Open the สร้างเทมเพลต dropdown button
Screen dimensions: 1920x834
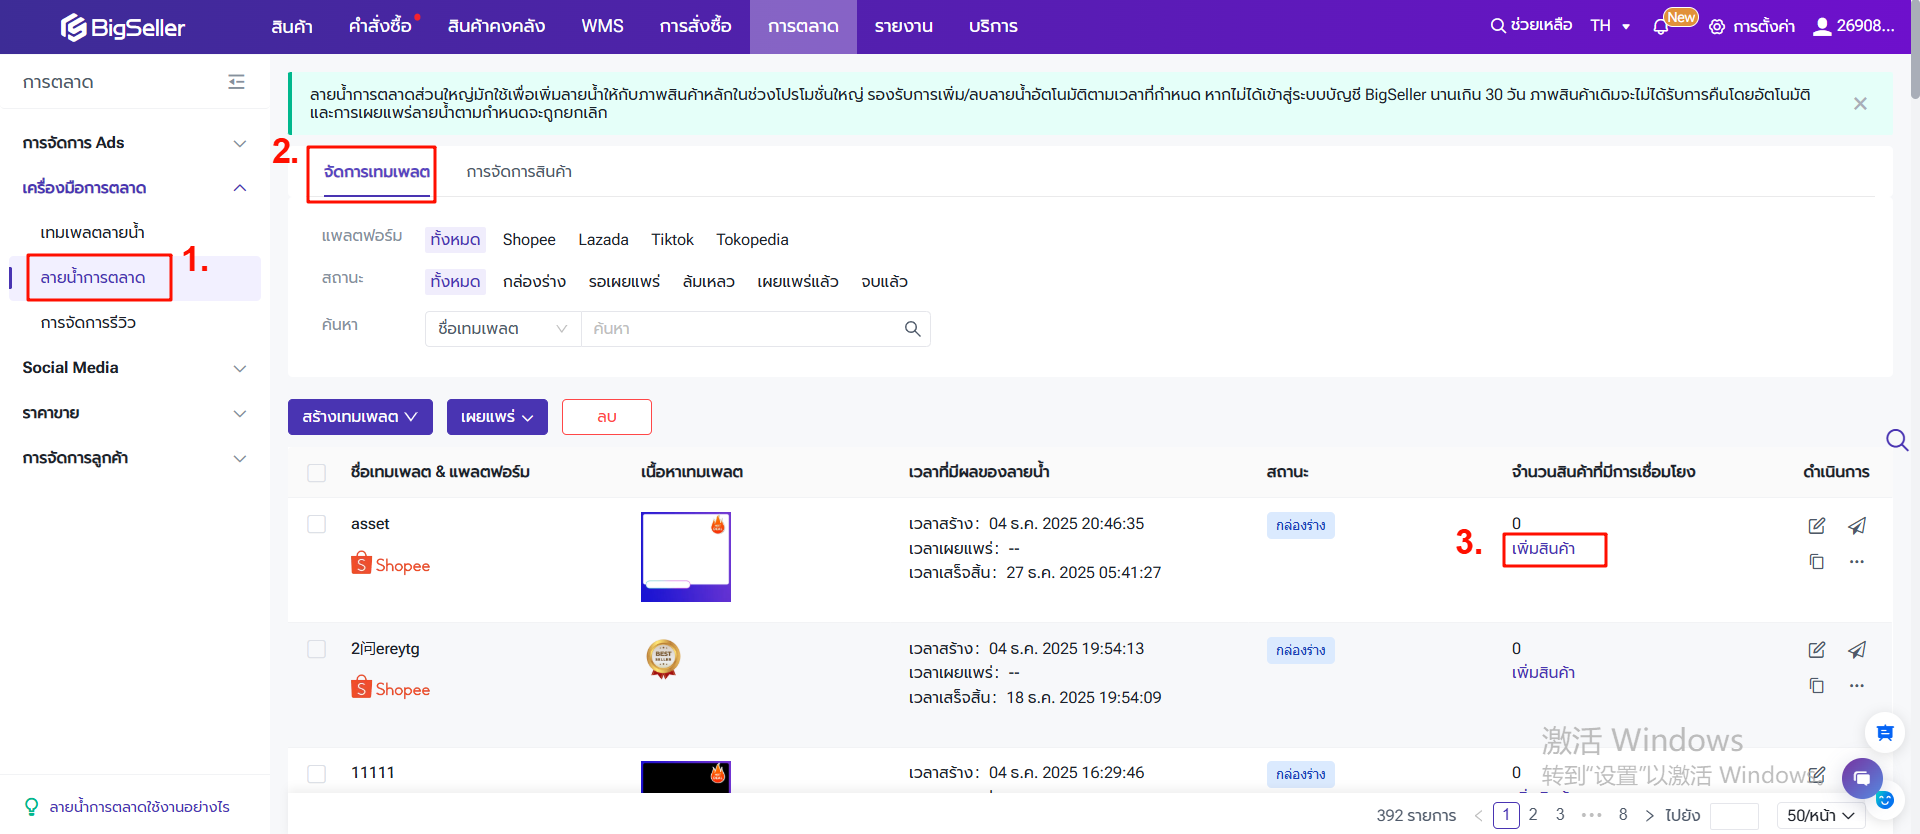click(360, 417)
